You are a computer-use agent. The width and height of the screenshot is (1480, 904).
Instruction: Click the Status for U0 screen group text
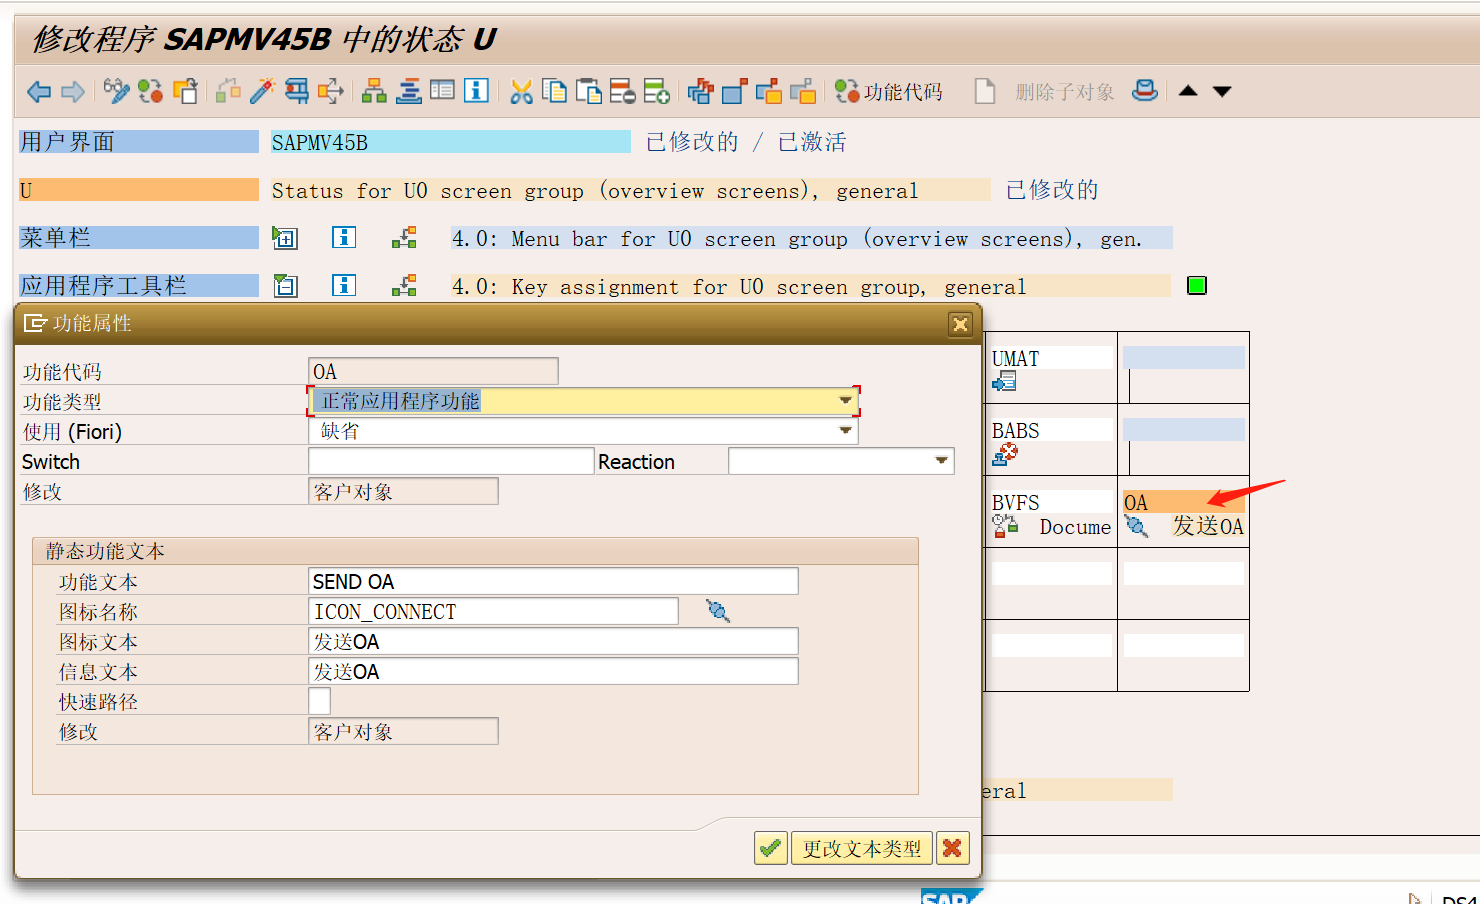[x=595, y=190]
